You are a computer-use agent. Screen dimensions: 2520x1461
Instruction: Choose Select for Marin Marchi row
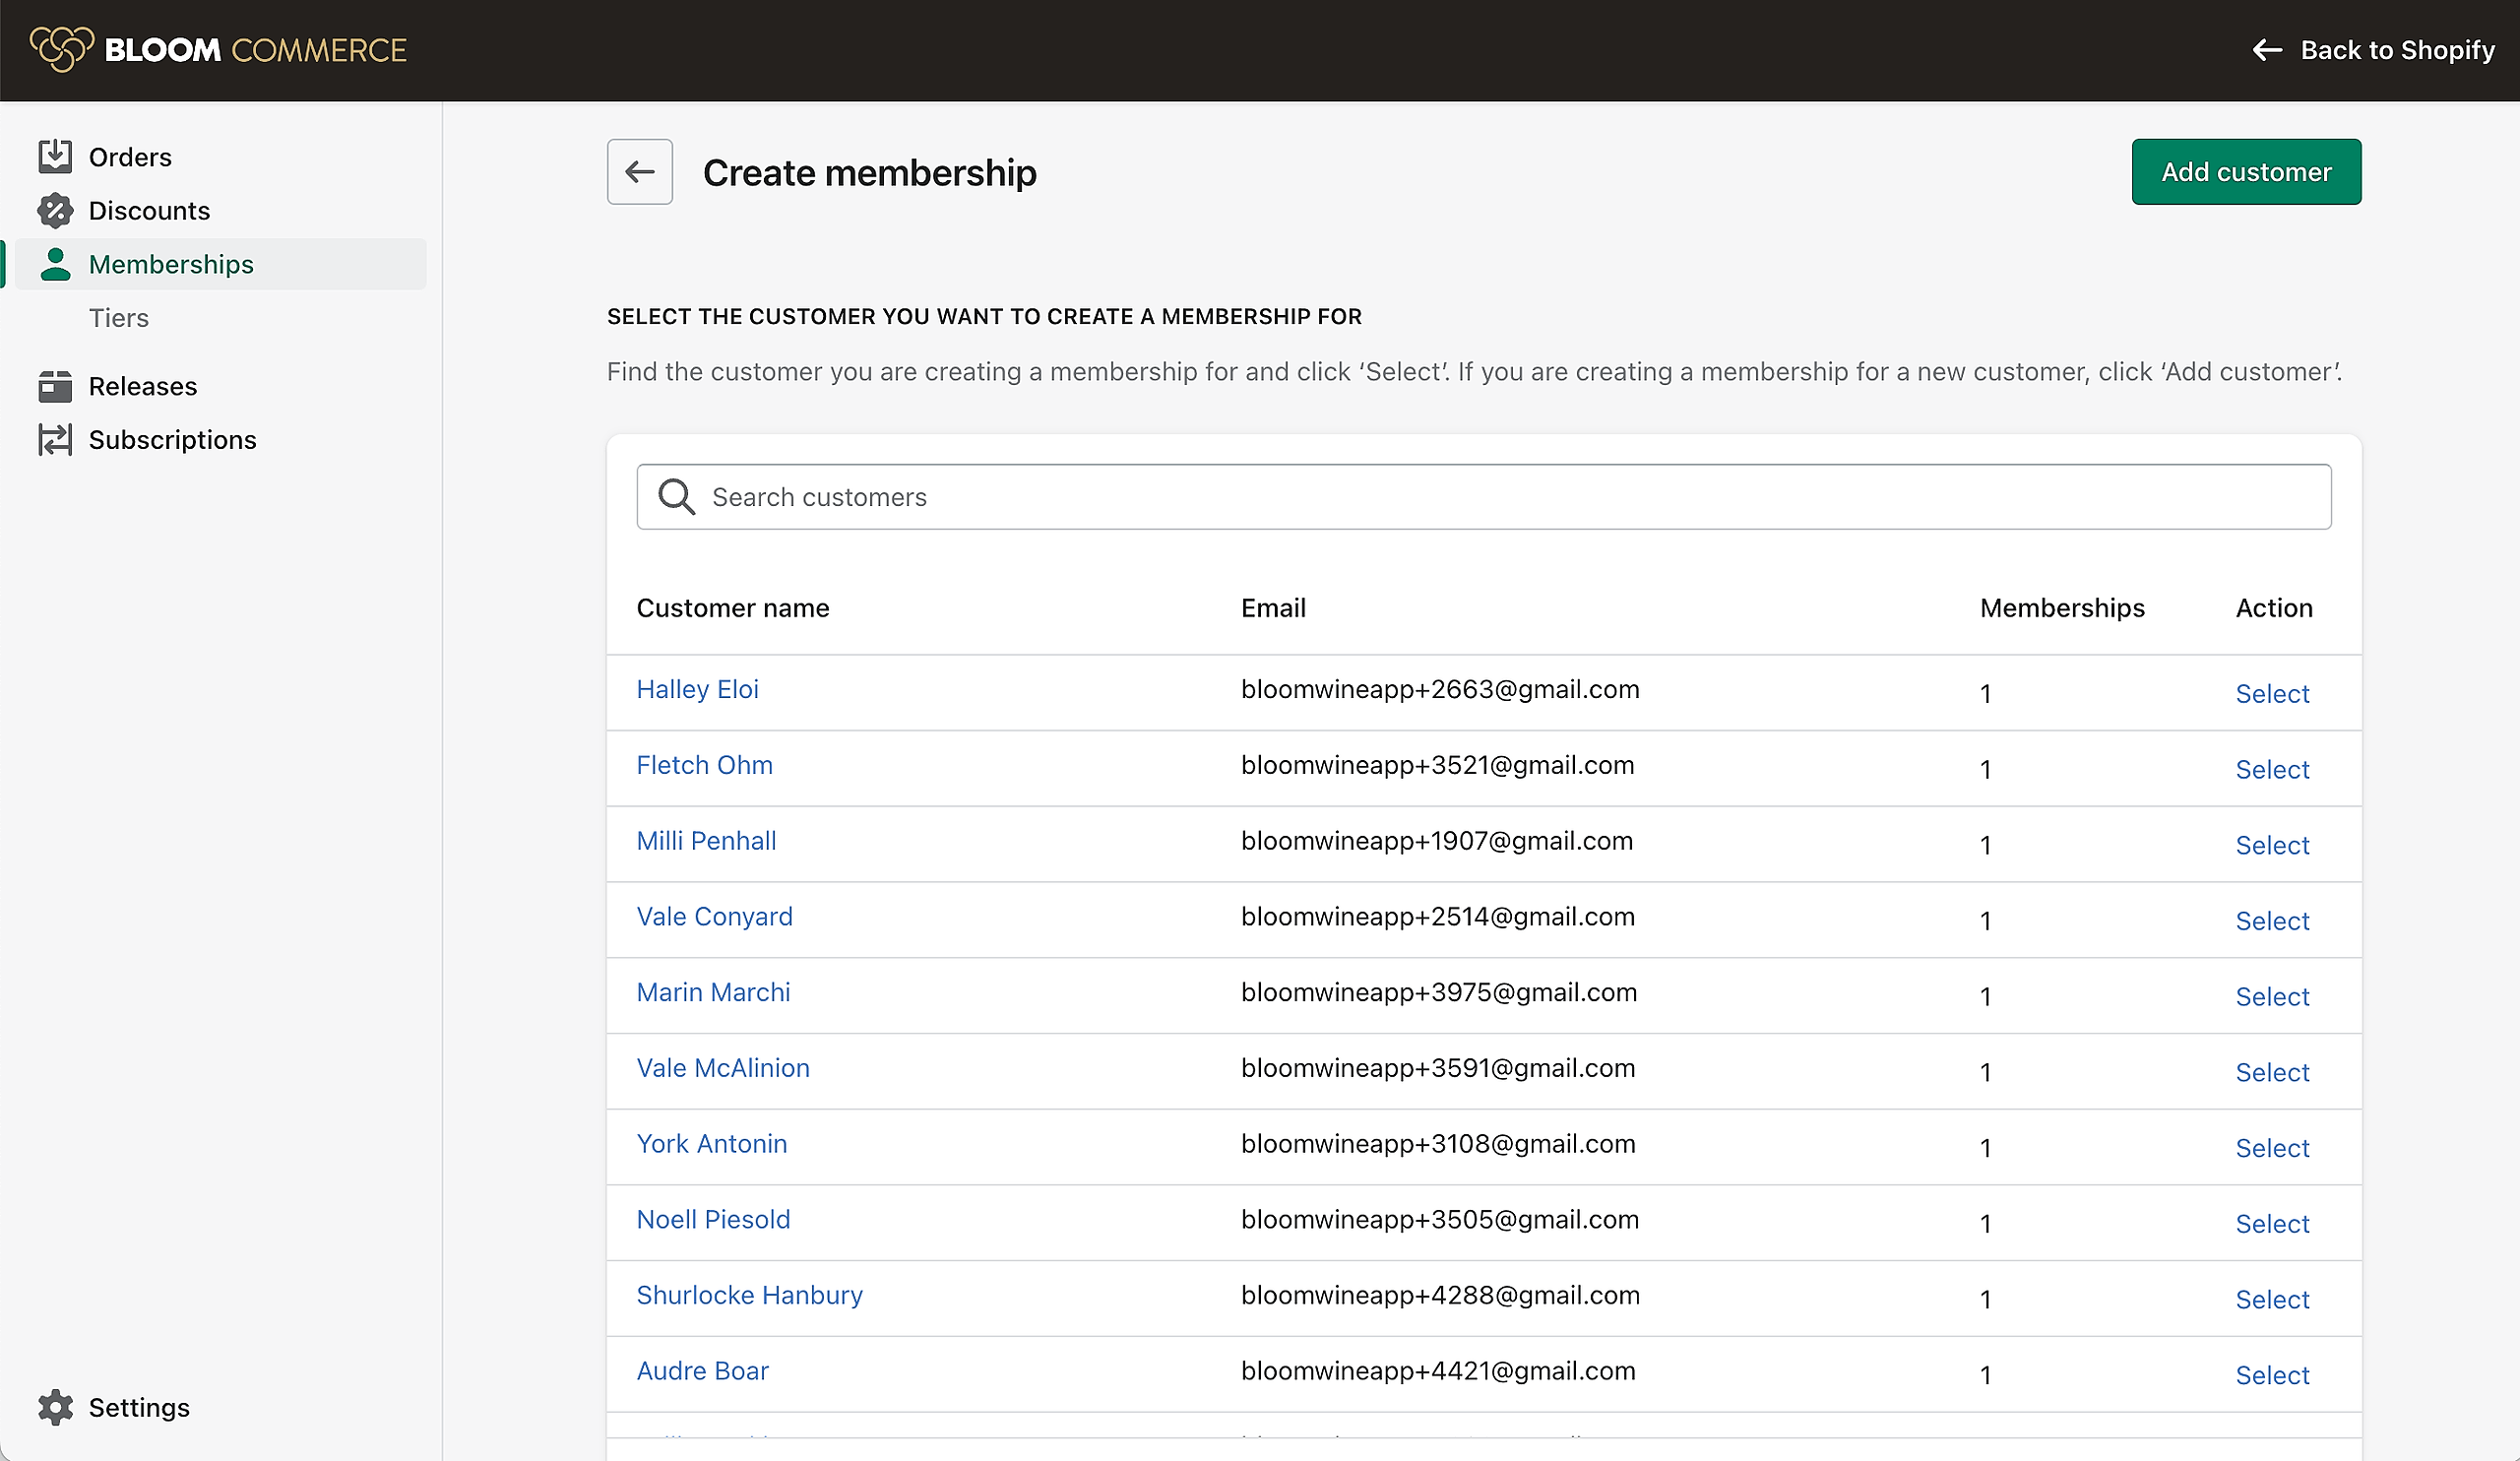click(2271, 996)
